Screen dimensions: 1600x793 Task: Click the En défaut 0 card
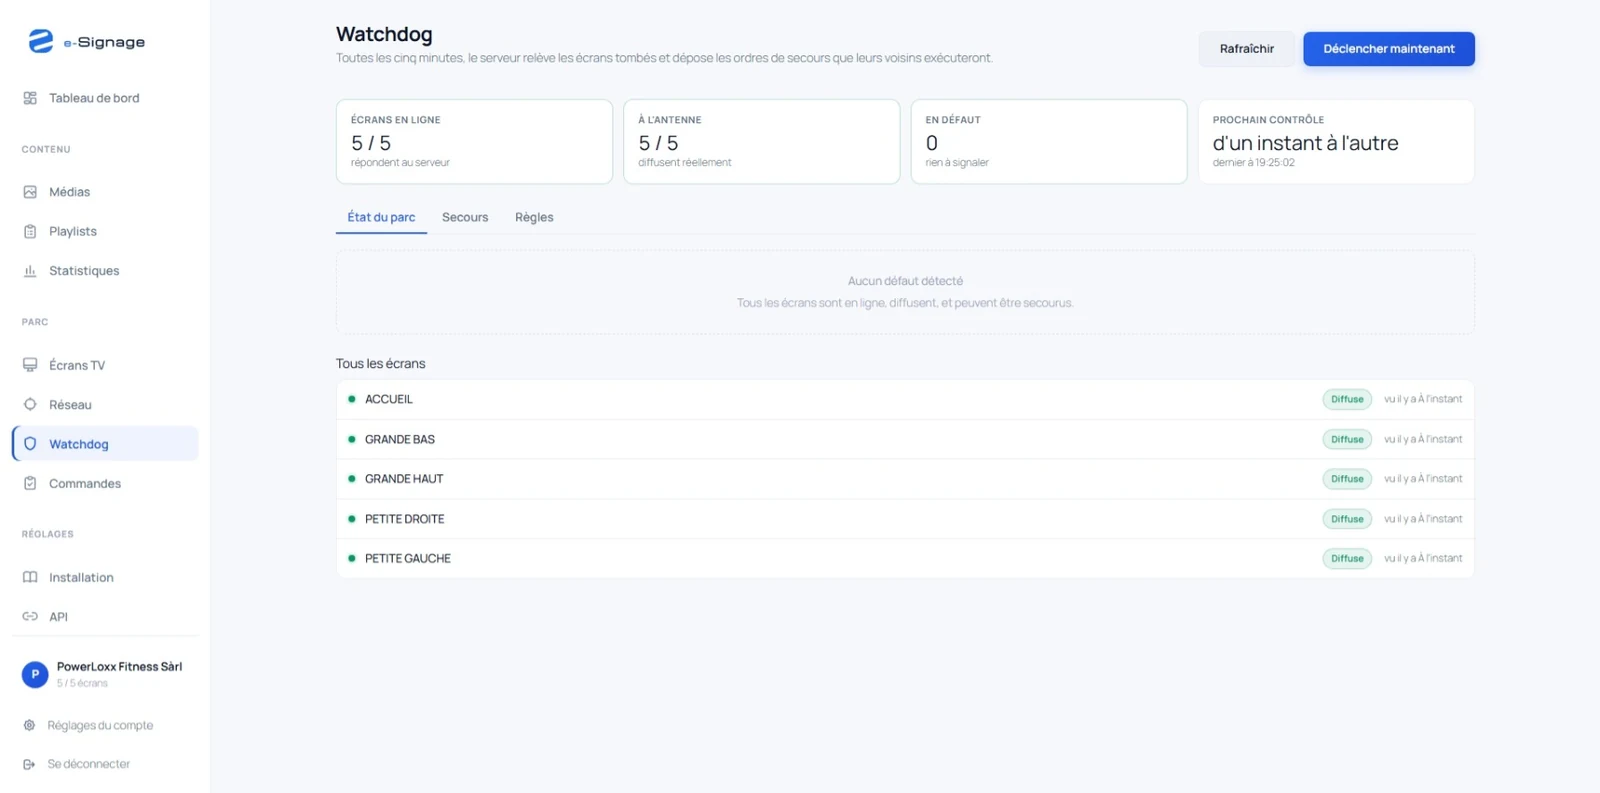[x=1049, y=141]
